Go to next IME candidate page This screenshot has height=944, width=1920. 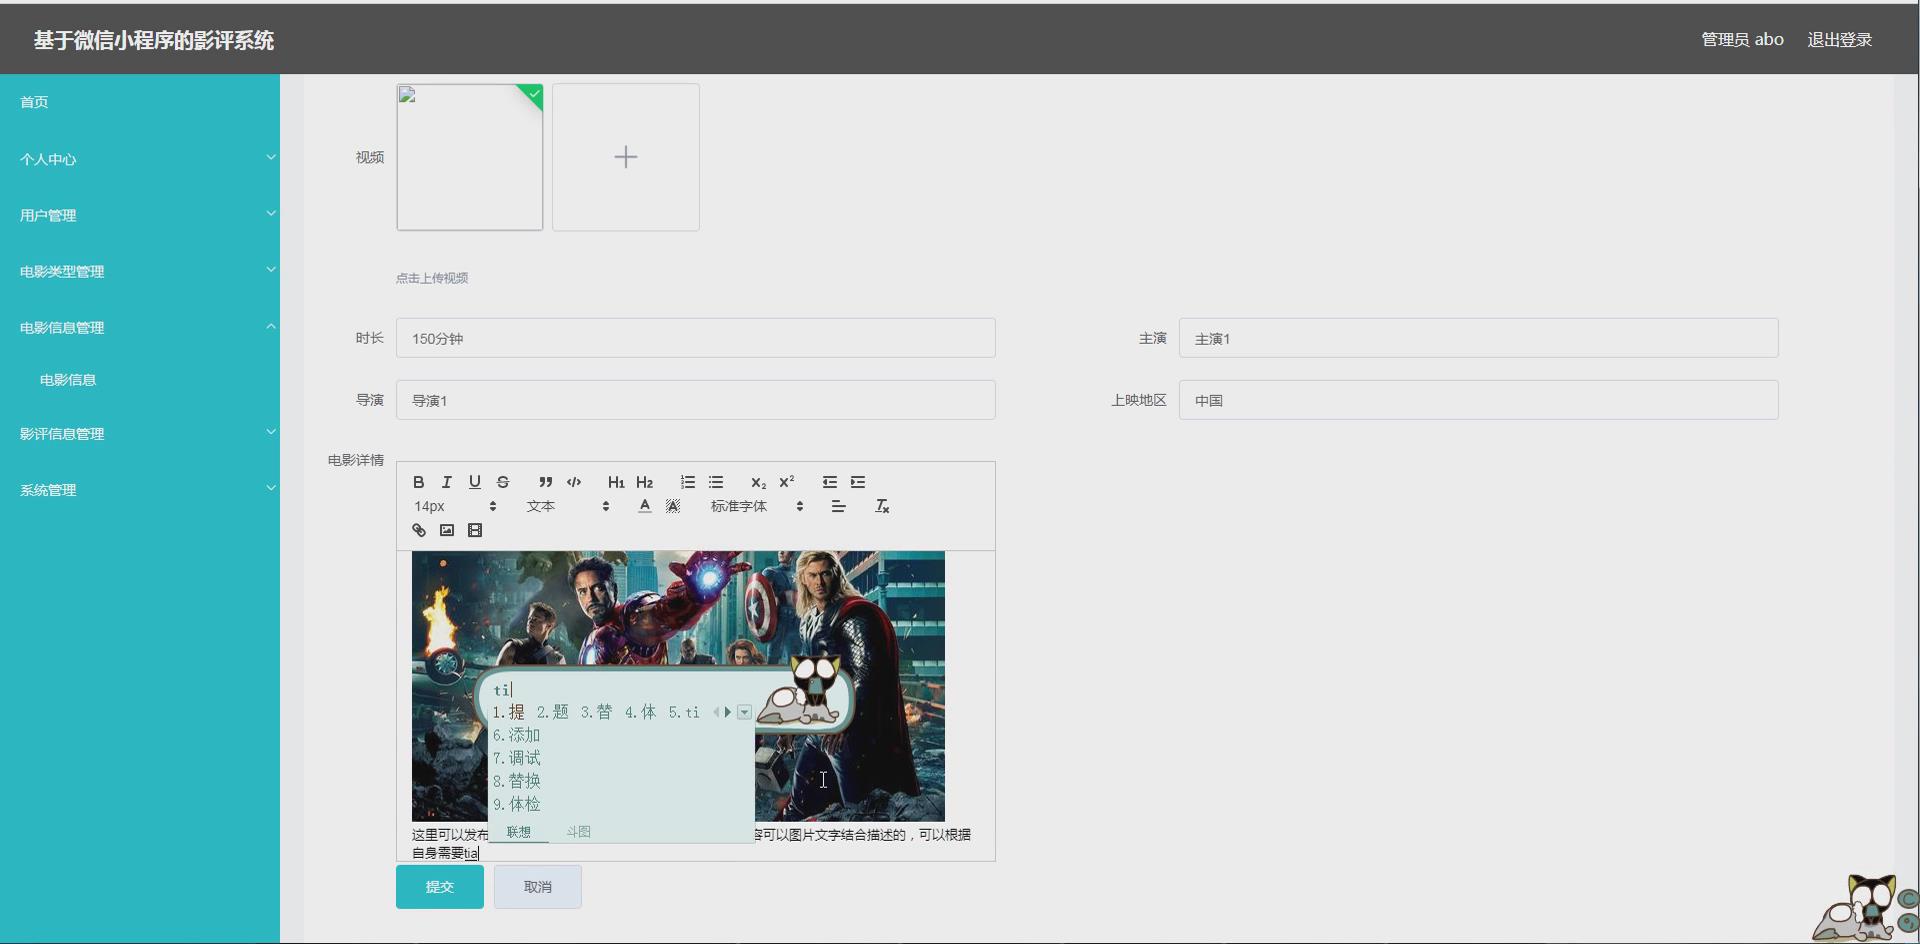[728, 712]
